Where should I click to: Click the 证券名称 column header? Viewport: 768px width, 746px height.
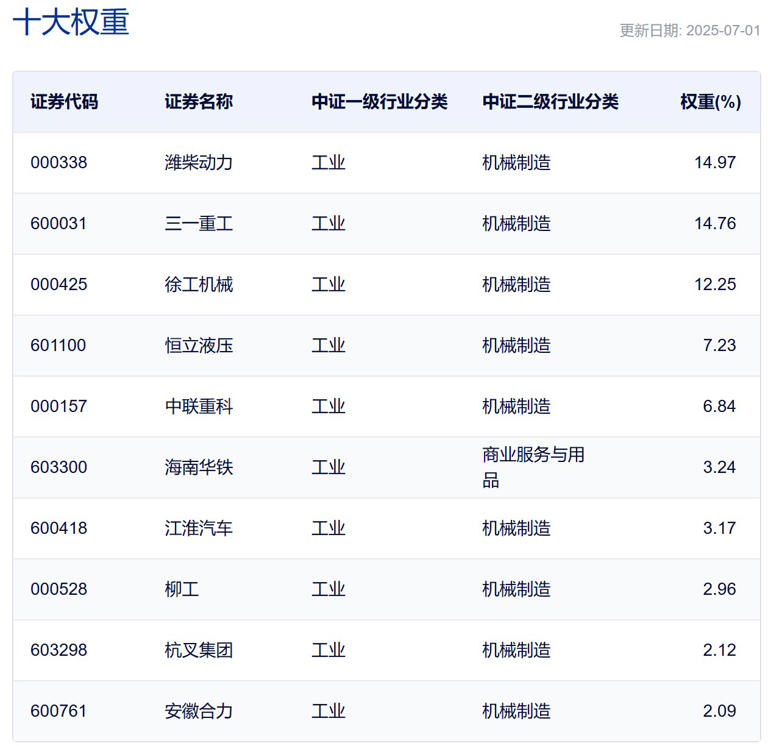198,102
